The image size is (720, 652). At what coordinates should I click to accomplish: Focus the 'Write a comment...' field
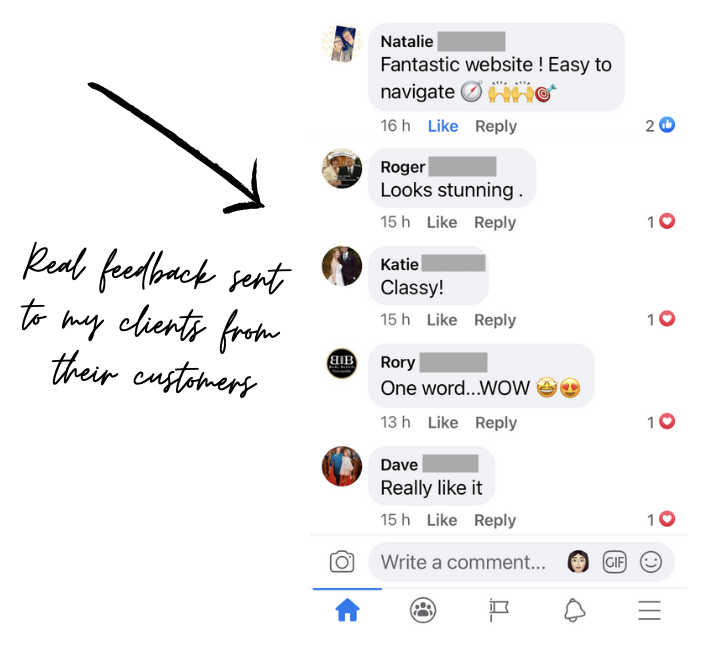[463, 562]
